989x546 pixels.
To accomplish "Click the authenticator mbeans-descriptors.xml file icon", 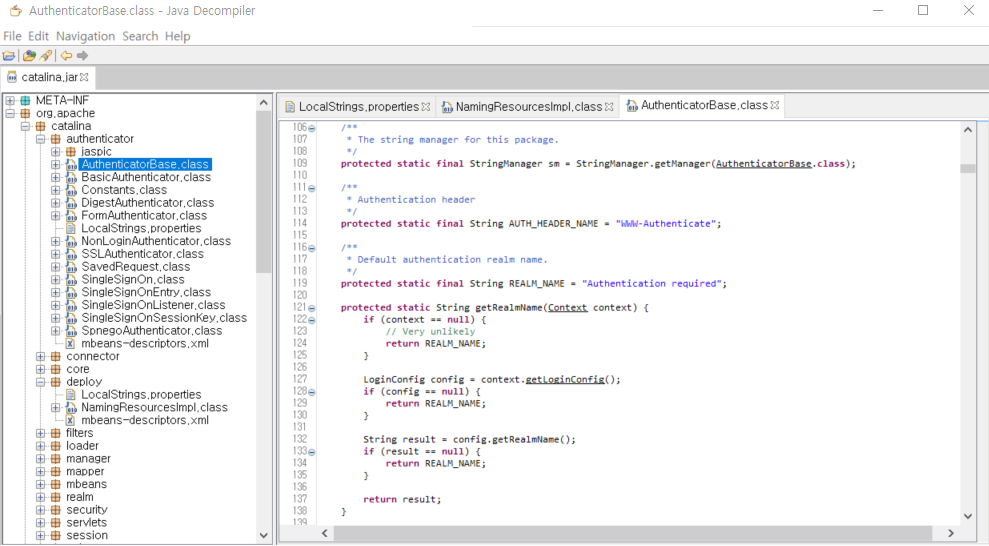I will [x=71, y=344].
